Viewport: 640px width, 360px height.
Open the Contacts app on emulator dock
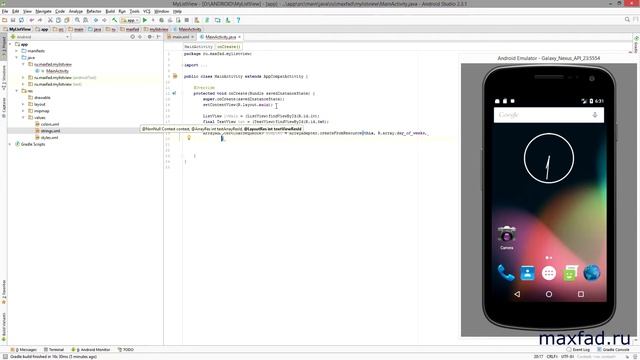[x=527, y=273]
